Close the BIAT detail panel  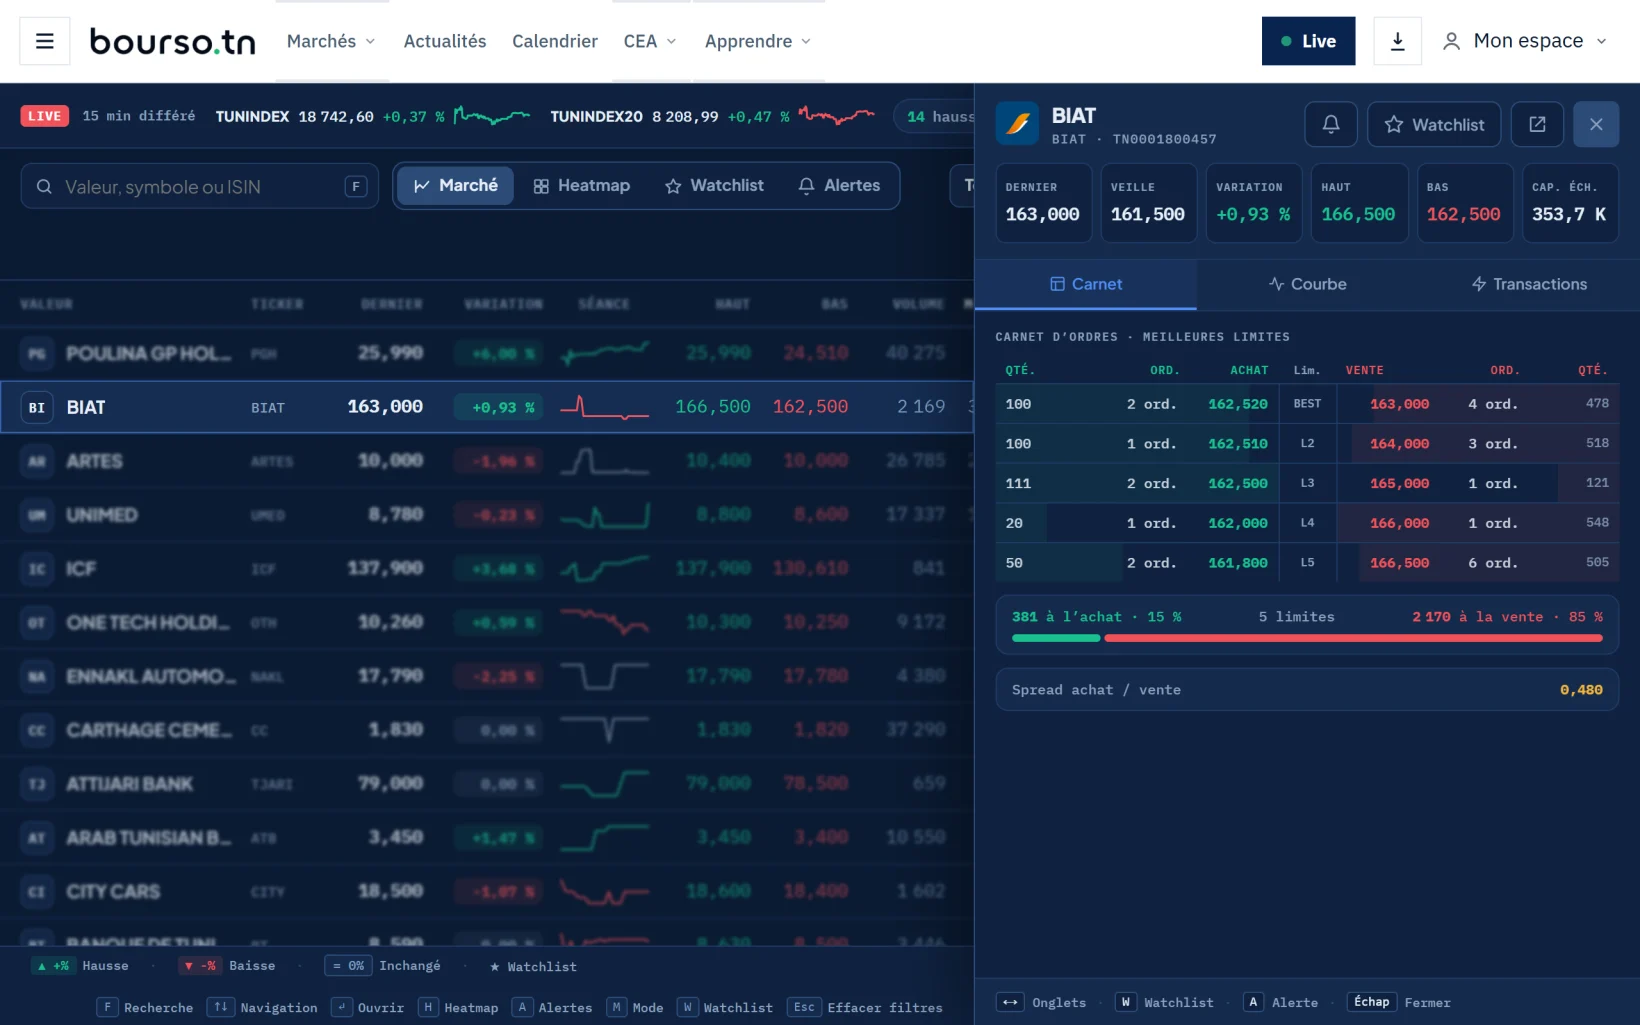coord(1596,124)
